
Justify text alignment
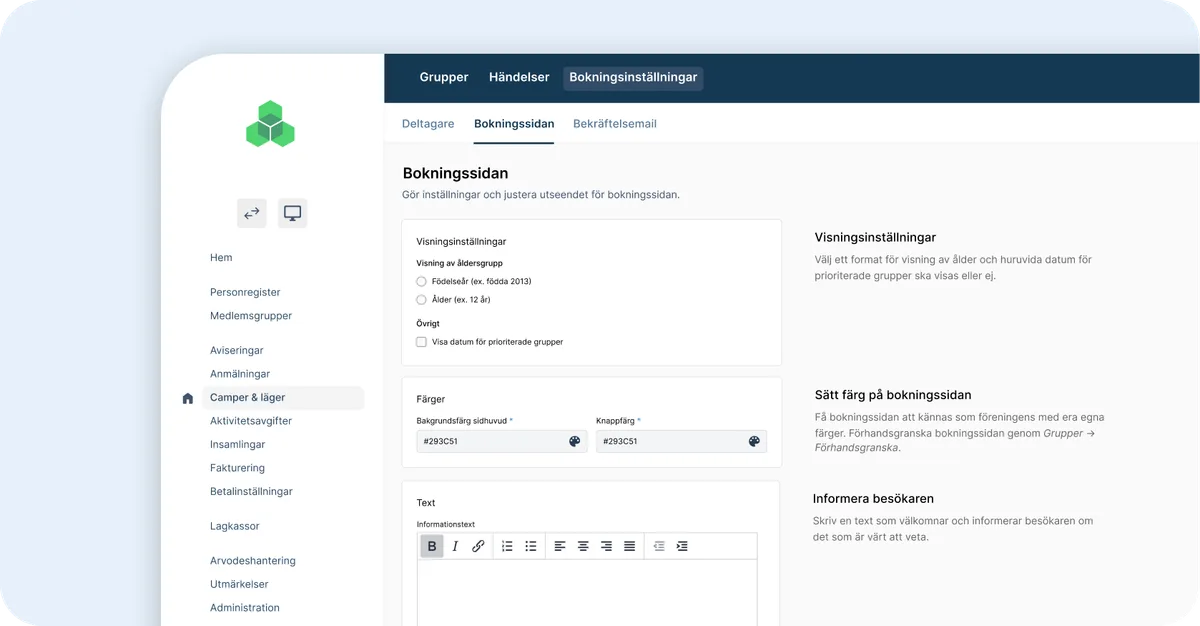click(629, 546)
